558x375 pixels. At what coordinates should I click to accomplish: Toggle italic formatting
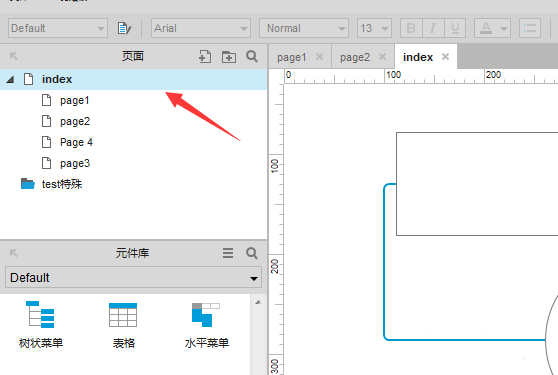click(433, 28)
